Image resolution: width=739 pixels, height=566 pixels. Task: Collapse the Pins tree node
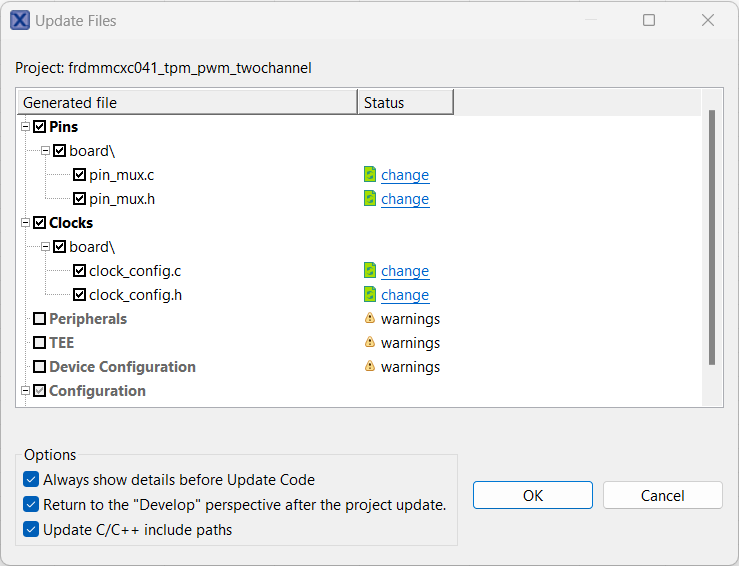pyautogui.click(x=25, y=127)
